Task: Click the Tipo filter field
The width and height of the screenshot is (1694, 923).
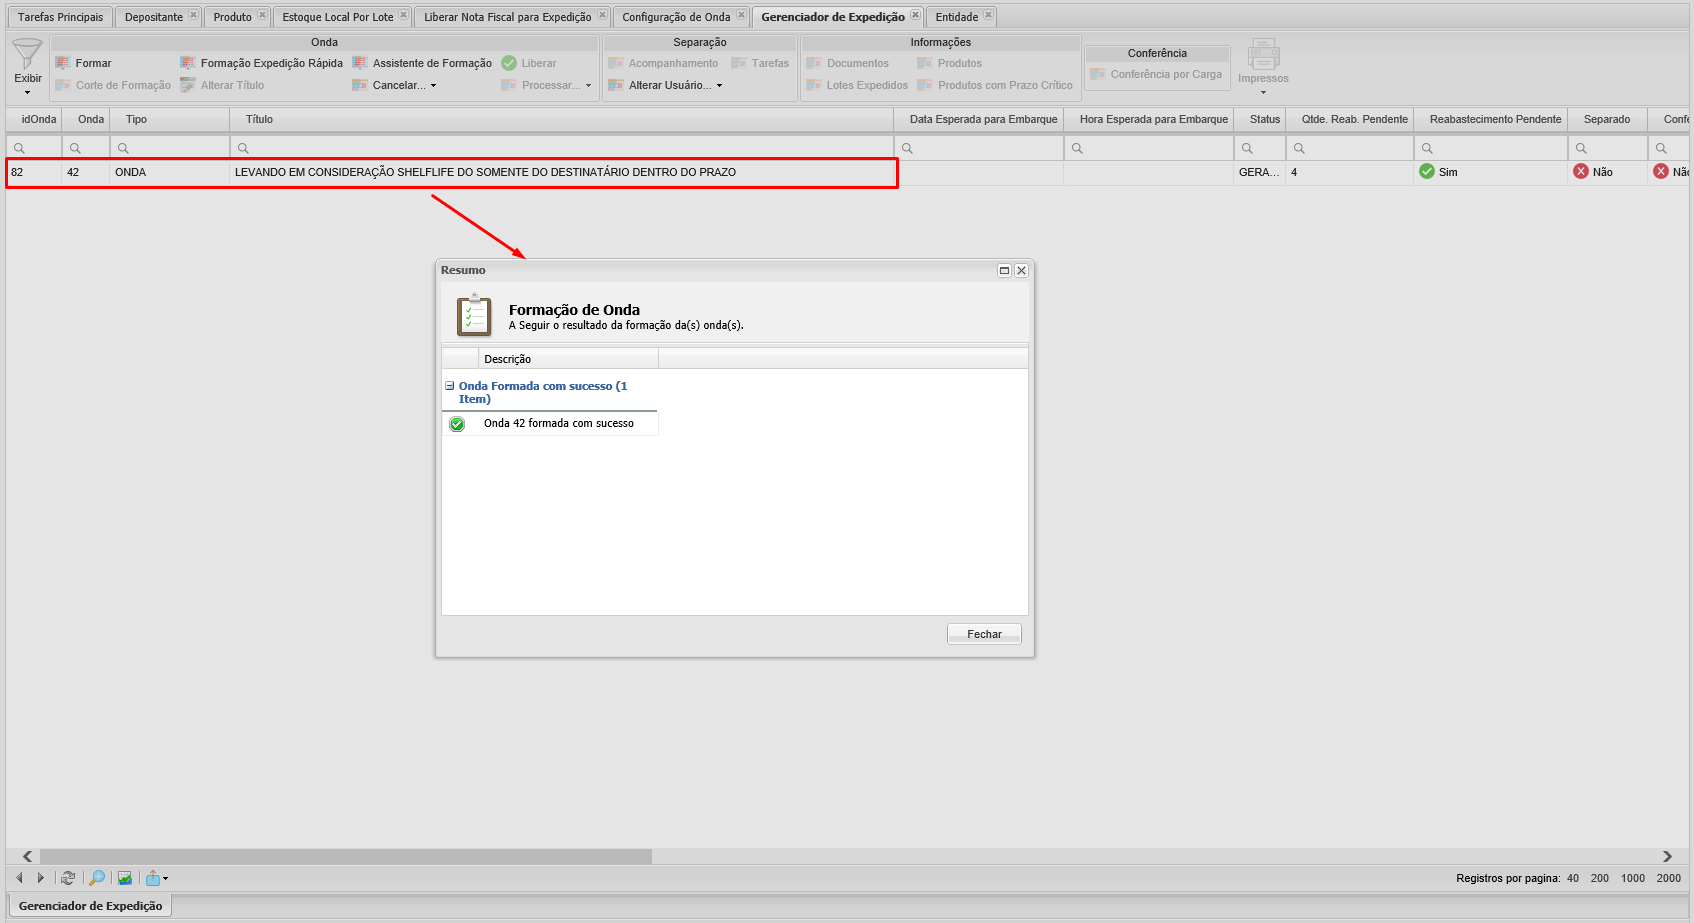Action: click(170, 148)
